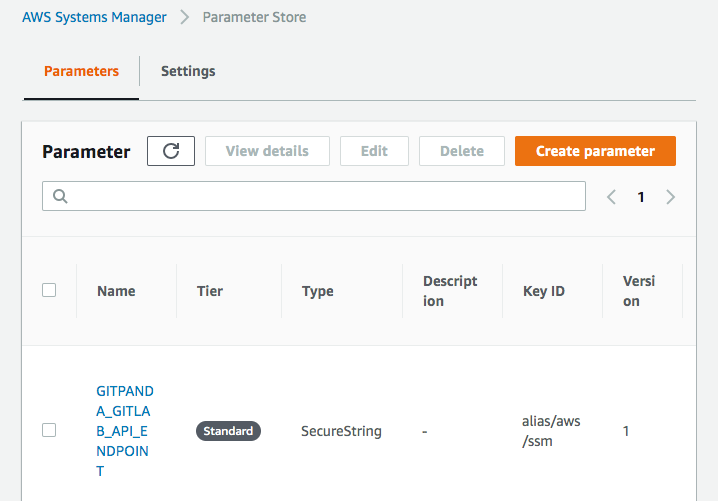Click the alias/aws/ssm key ID cell
Viewport: 718px width, 501px height.
point(551,431)
